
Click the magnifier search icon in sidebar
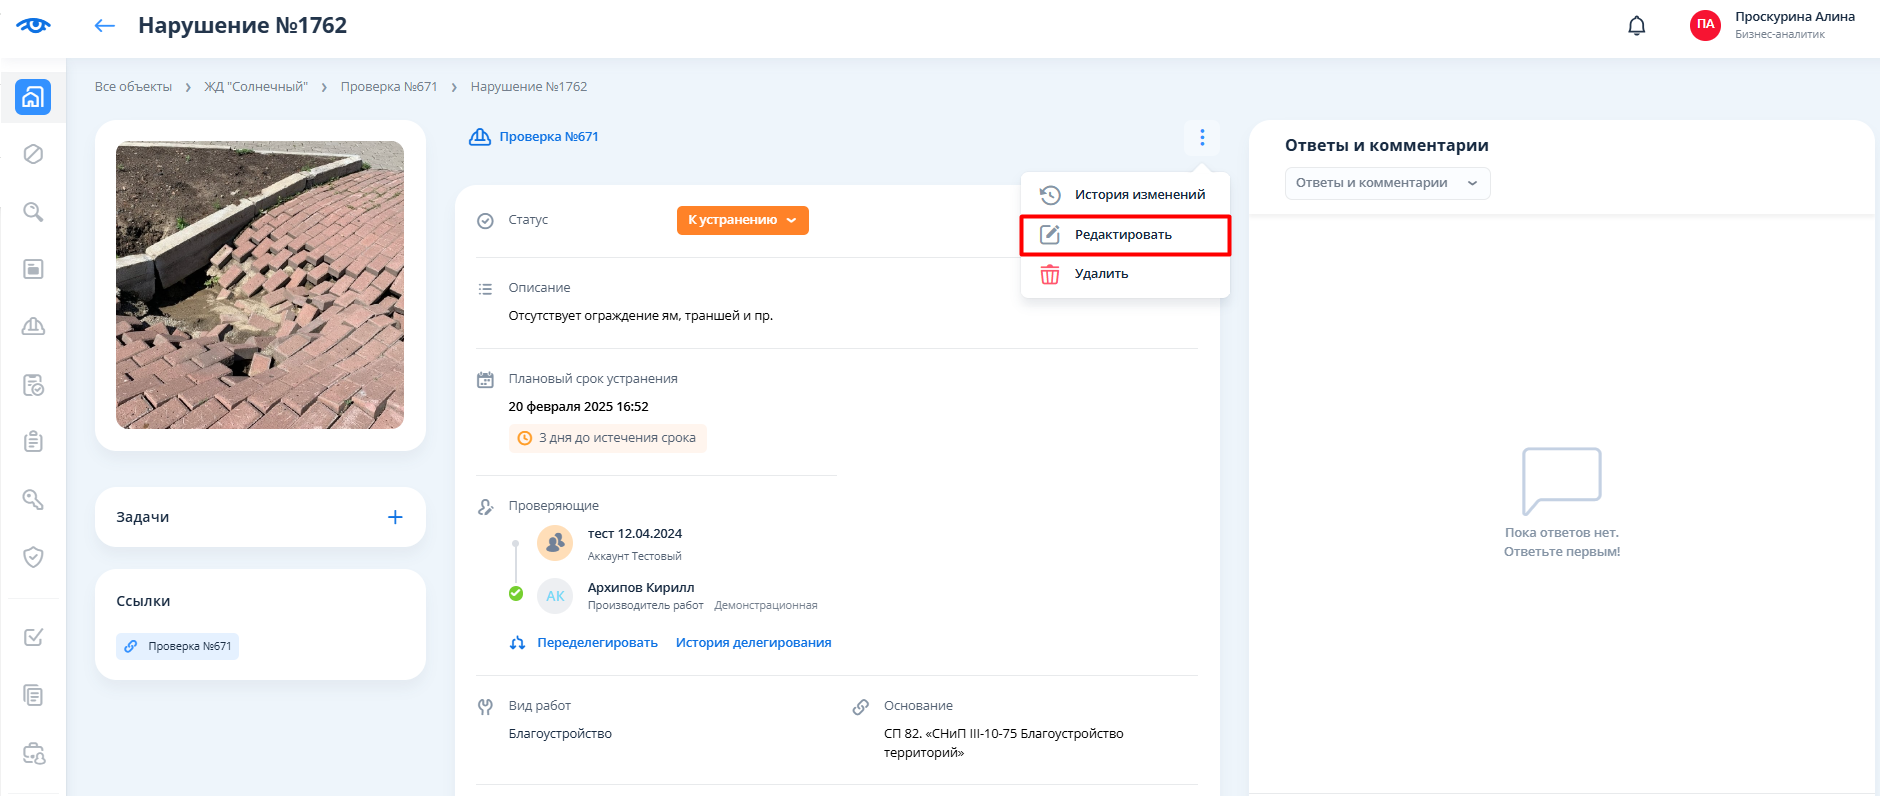(33, 212)
